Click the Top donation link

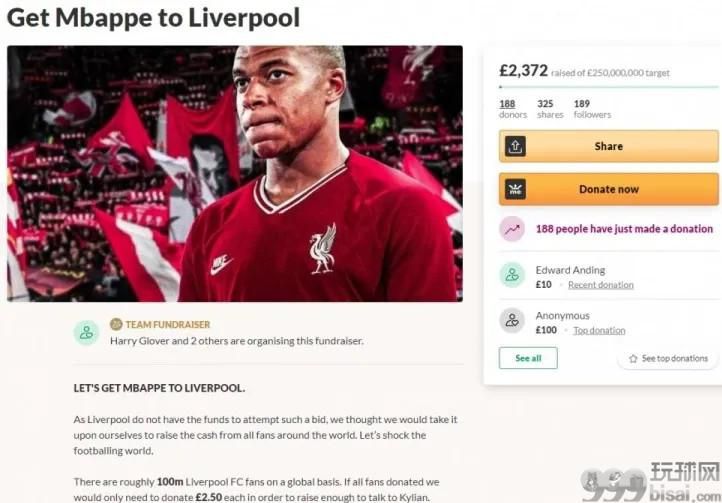tap(599, 330)
